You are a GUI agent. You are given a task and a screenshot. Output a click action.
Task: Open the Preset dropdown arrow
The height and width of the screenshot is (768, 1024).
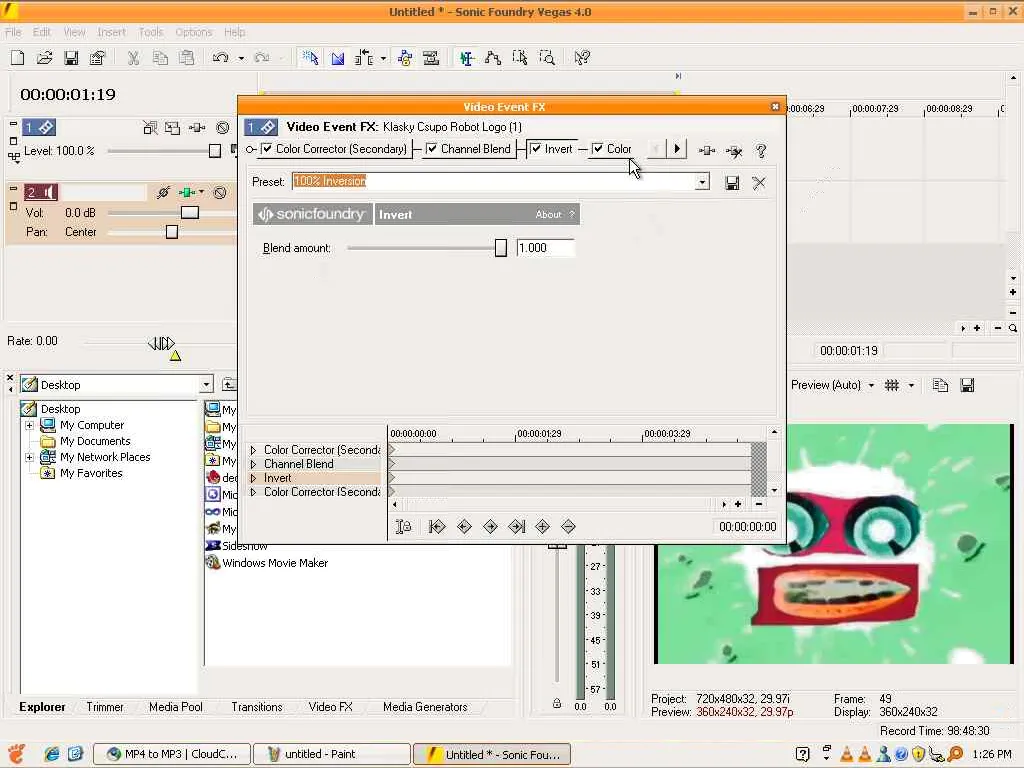click(x=702, y=182)
